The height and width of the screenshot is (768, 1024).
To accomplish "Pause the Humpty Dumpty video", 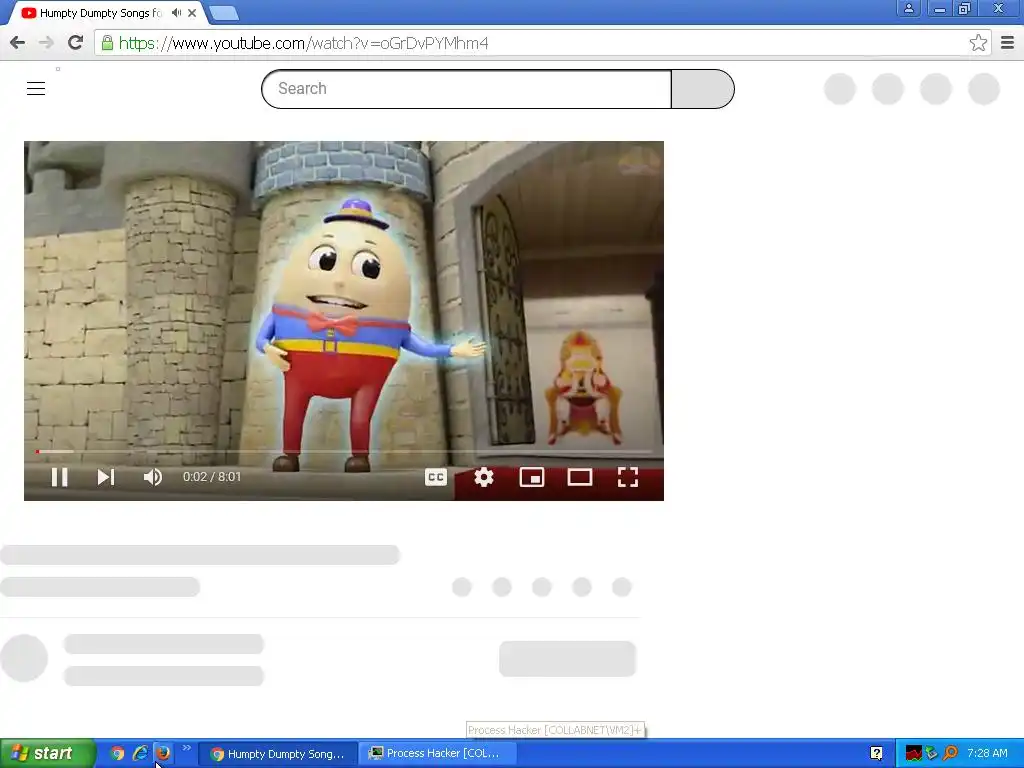I will [x=59, y=477].
